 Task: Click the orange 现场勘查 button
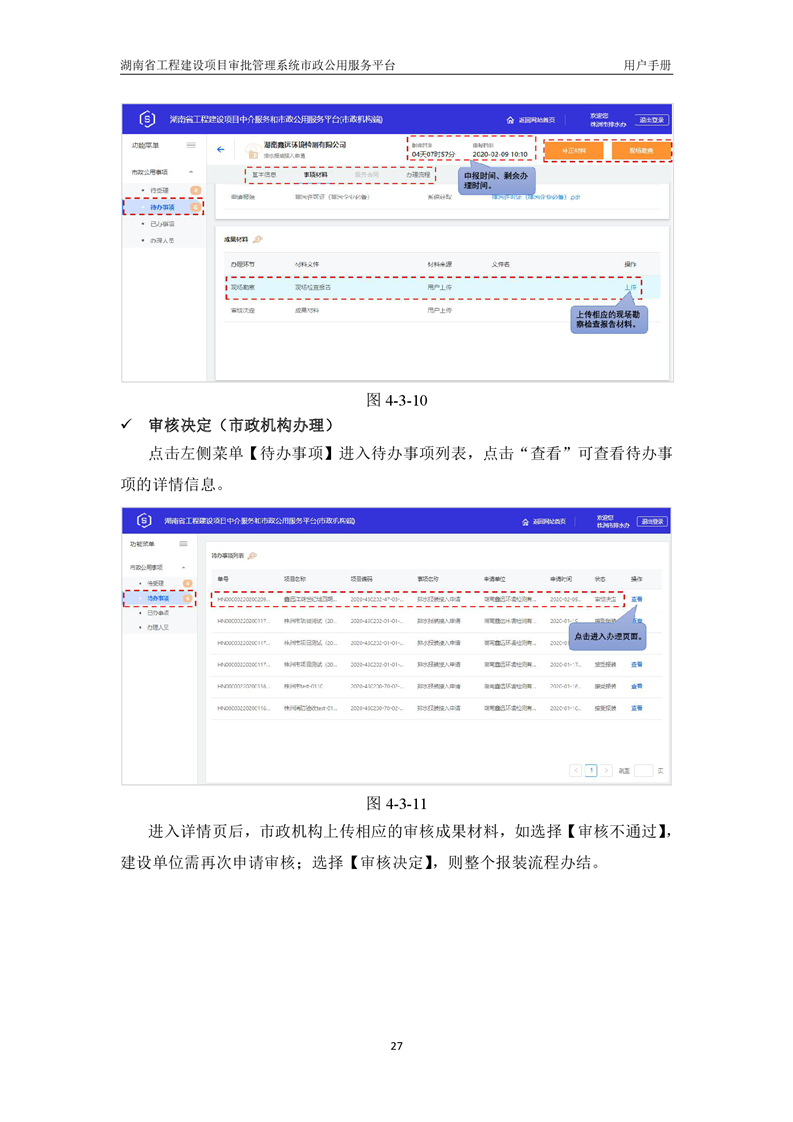(641, 151)
